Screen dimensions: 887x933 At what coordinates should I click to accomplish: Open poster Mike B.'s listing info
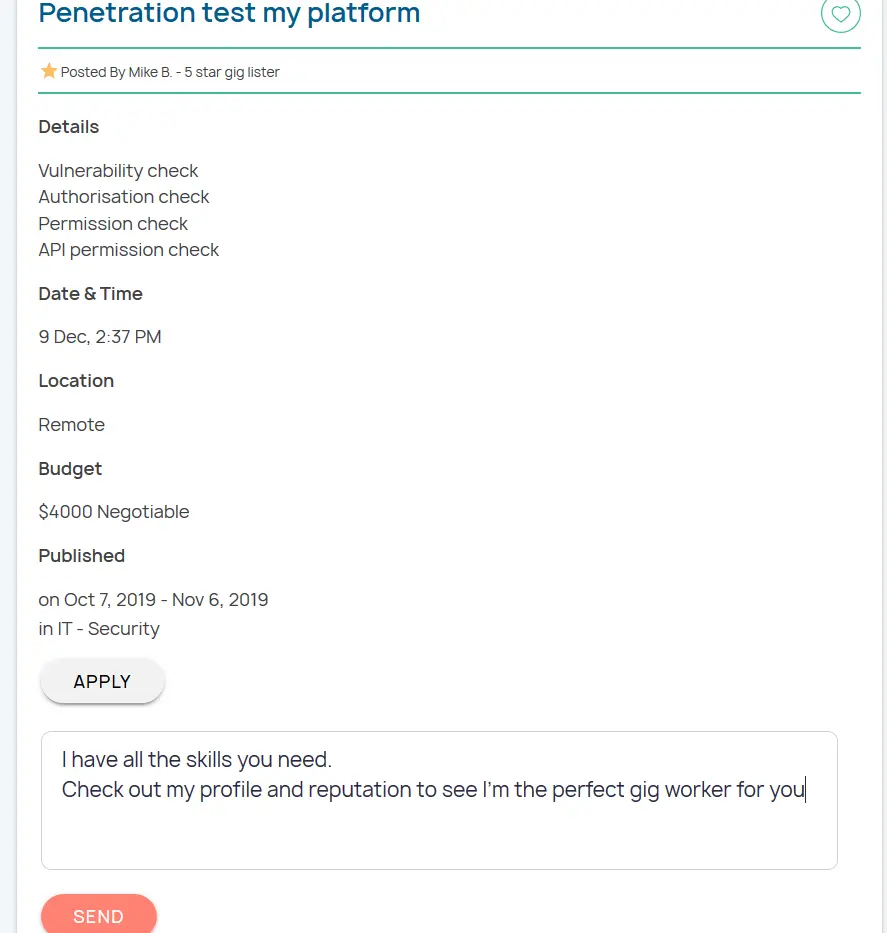[170, 72]
